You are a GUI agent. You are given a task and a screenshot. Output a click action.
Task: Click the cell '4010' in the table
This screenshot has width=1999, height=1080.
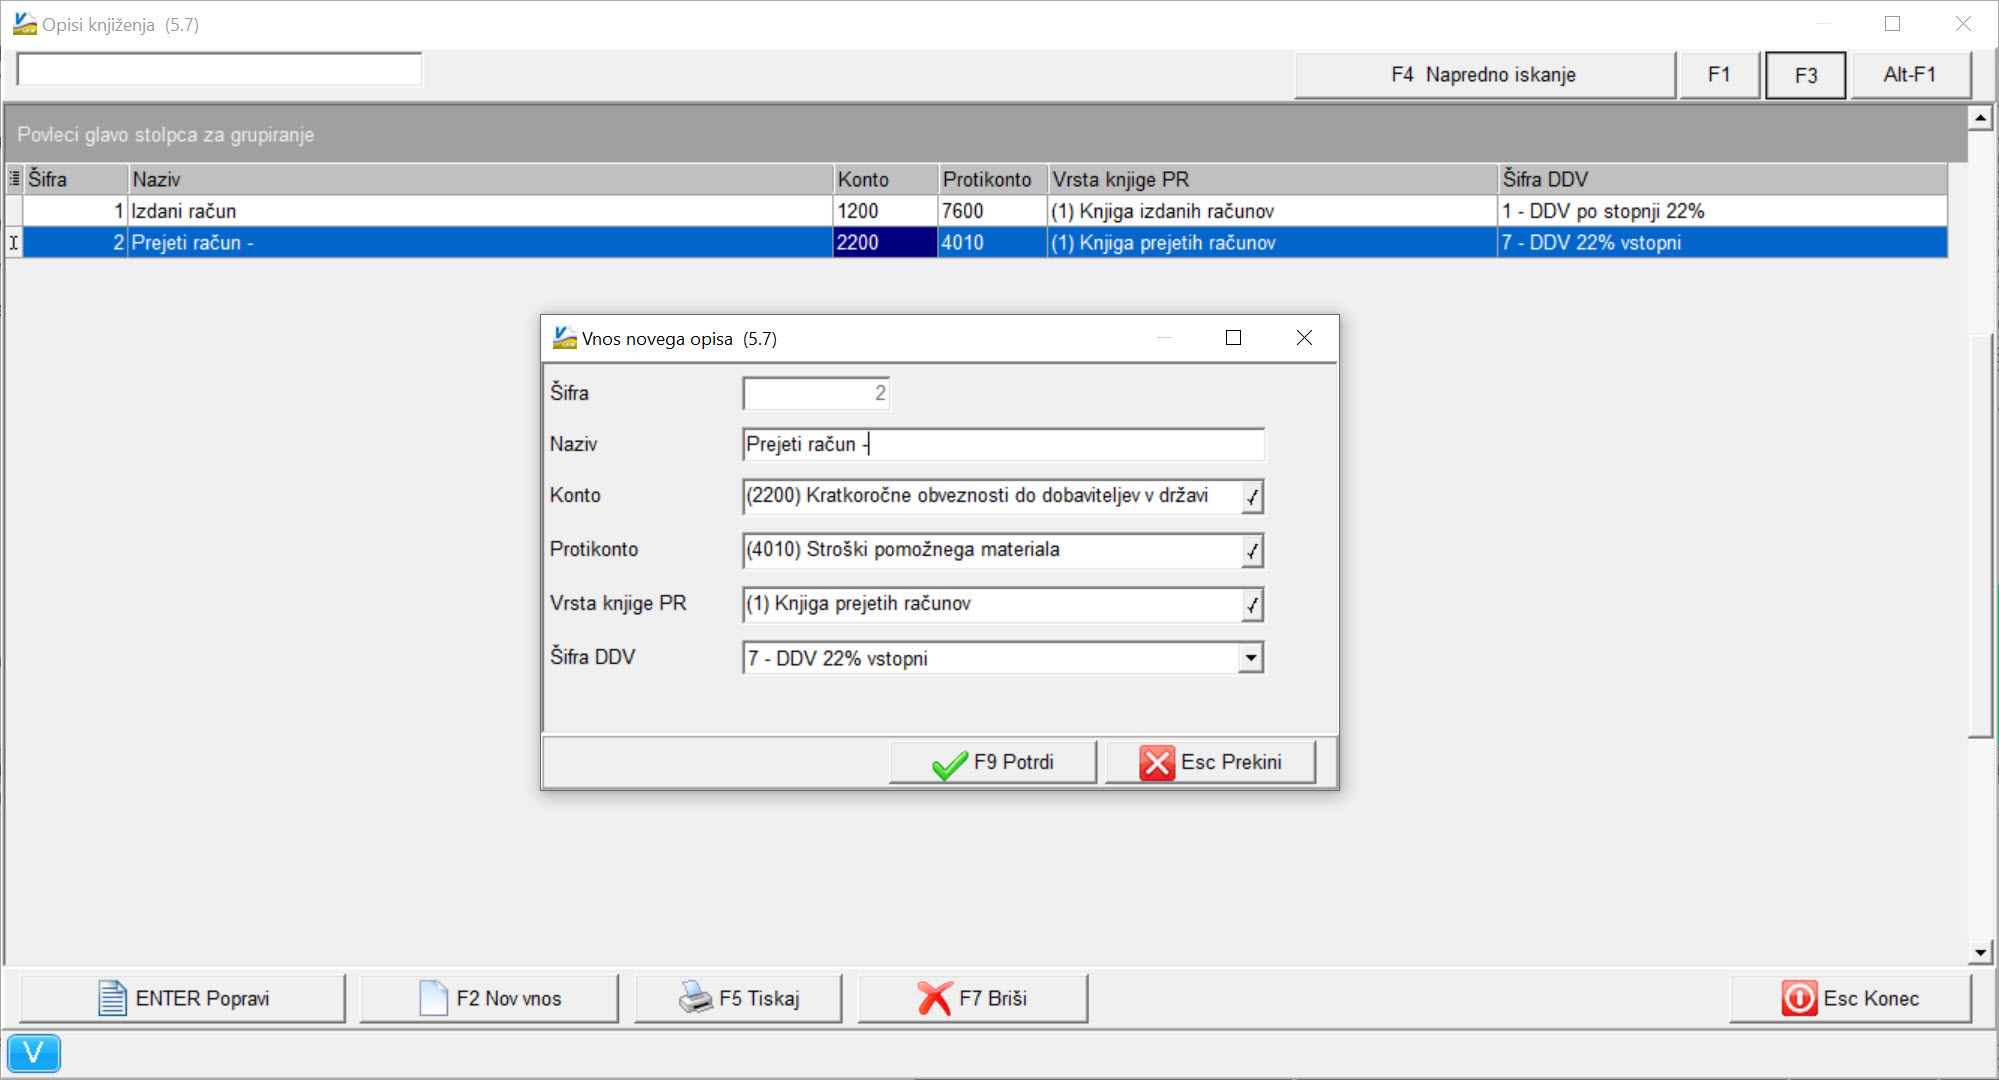993,243
